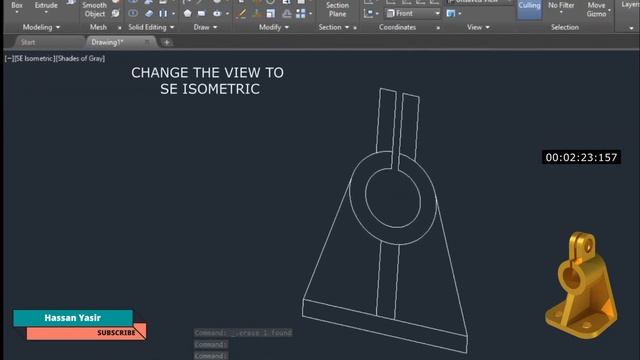Click the Hassan Yasir name banner
Image resolution: width=640 pixels, height=360 pixels.
pyautogui.click(x=73, y=318)
